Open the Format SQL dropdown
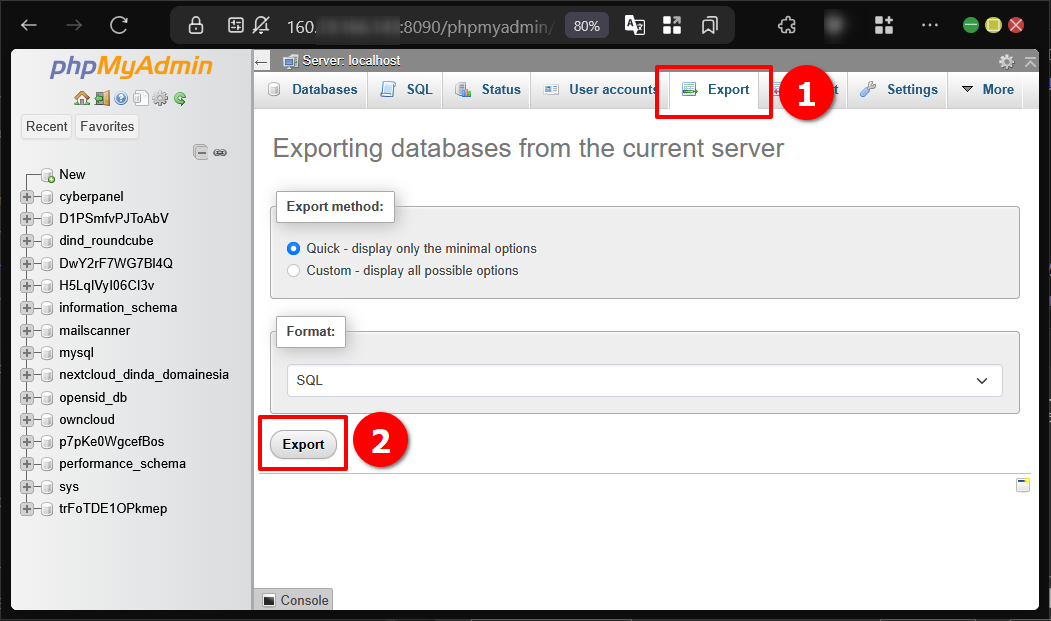 click(644, 380)
